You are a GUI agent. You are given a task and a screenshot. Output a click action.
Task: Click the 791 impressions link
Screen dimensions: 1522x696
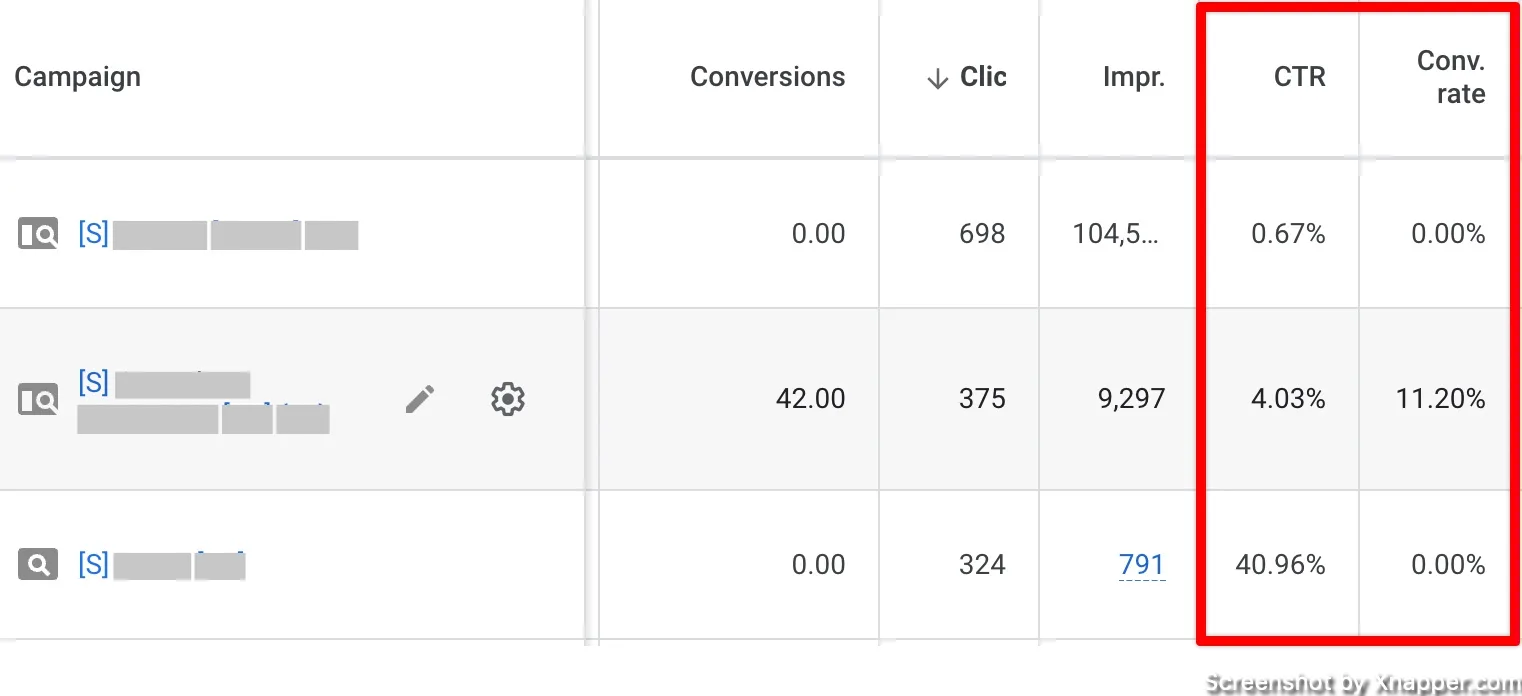1142,565
